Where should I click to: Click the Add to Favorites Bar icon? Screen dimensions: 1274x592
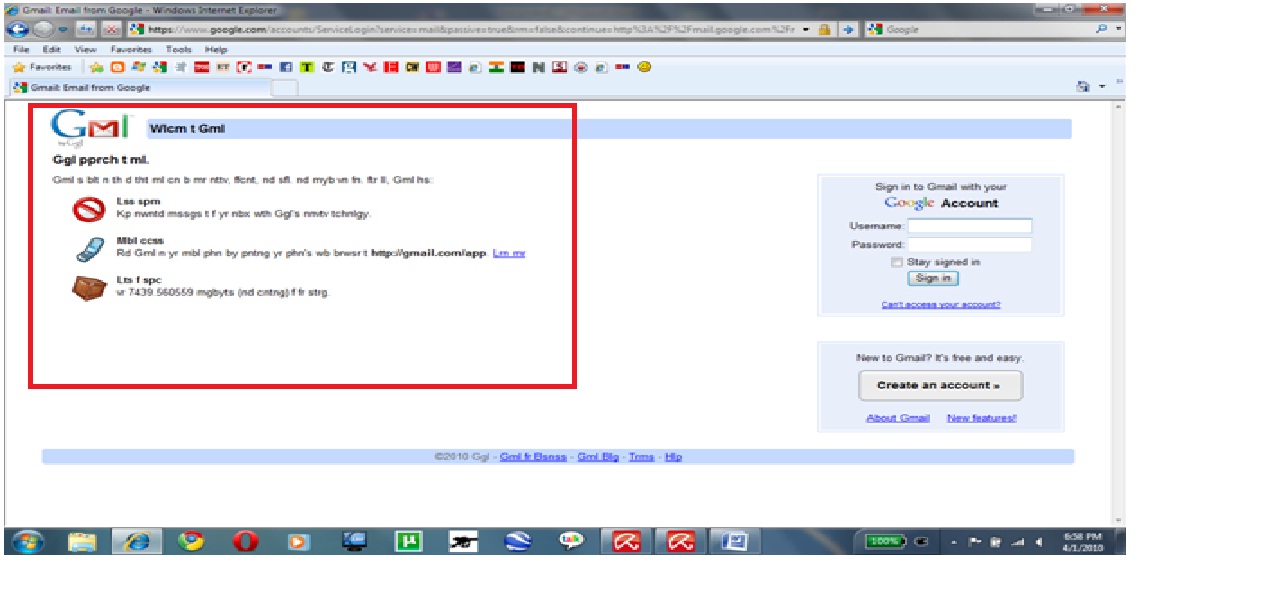(97, 67)
